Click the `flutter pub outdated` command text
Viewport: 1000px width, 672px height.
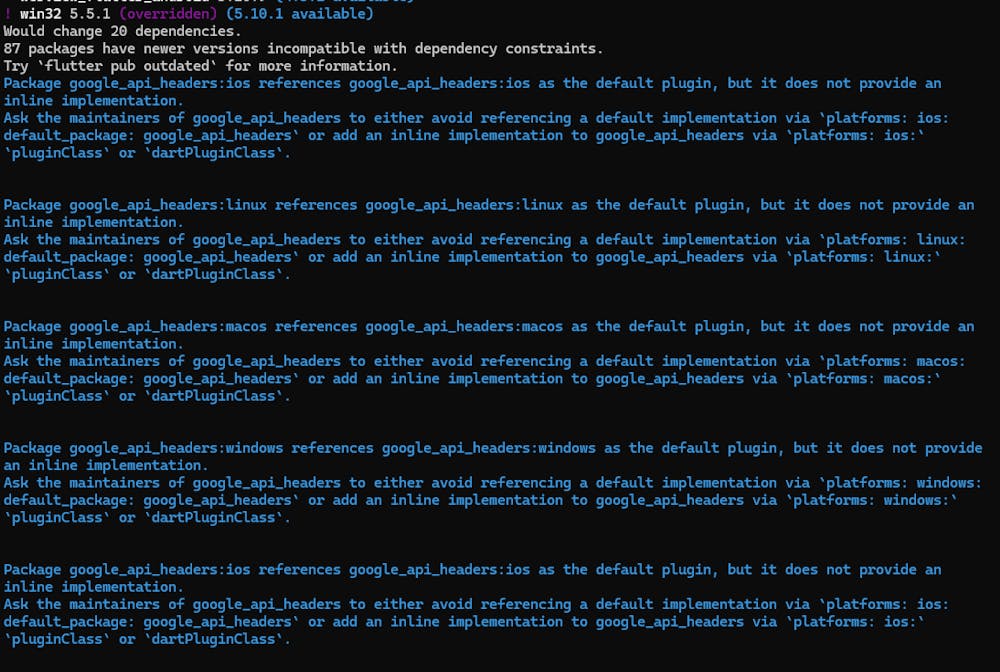coord(127,66)
